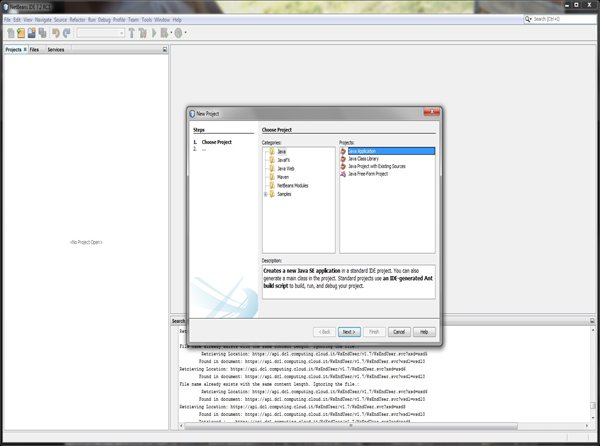
Task: Click the Debug Project toolbar icon
Action: (164, 33)
